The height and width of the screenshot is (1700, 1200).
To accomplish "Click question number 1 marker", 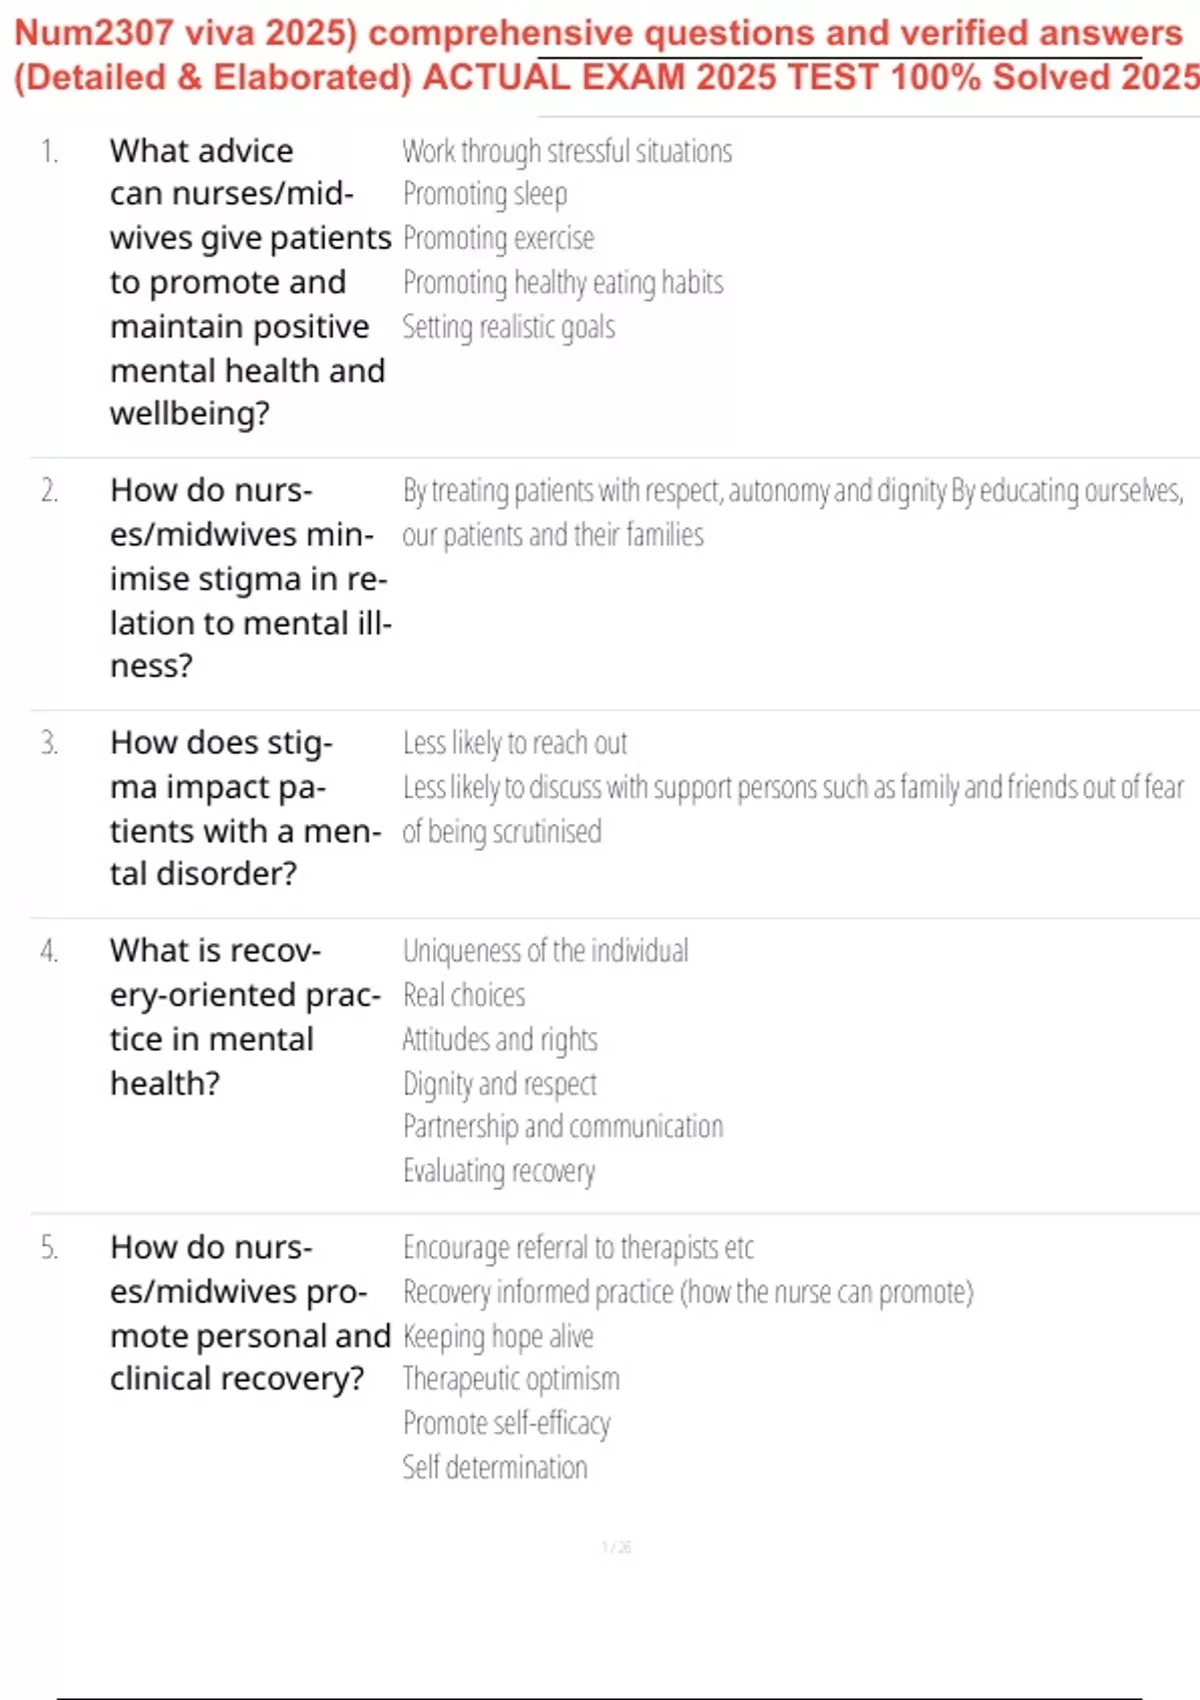I will click(49, 151).
